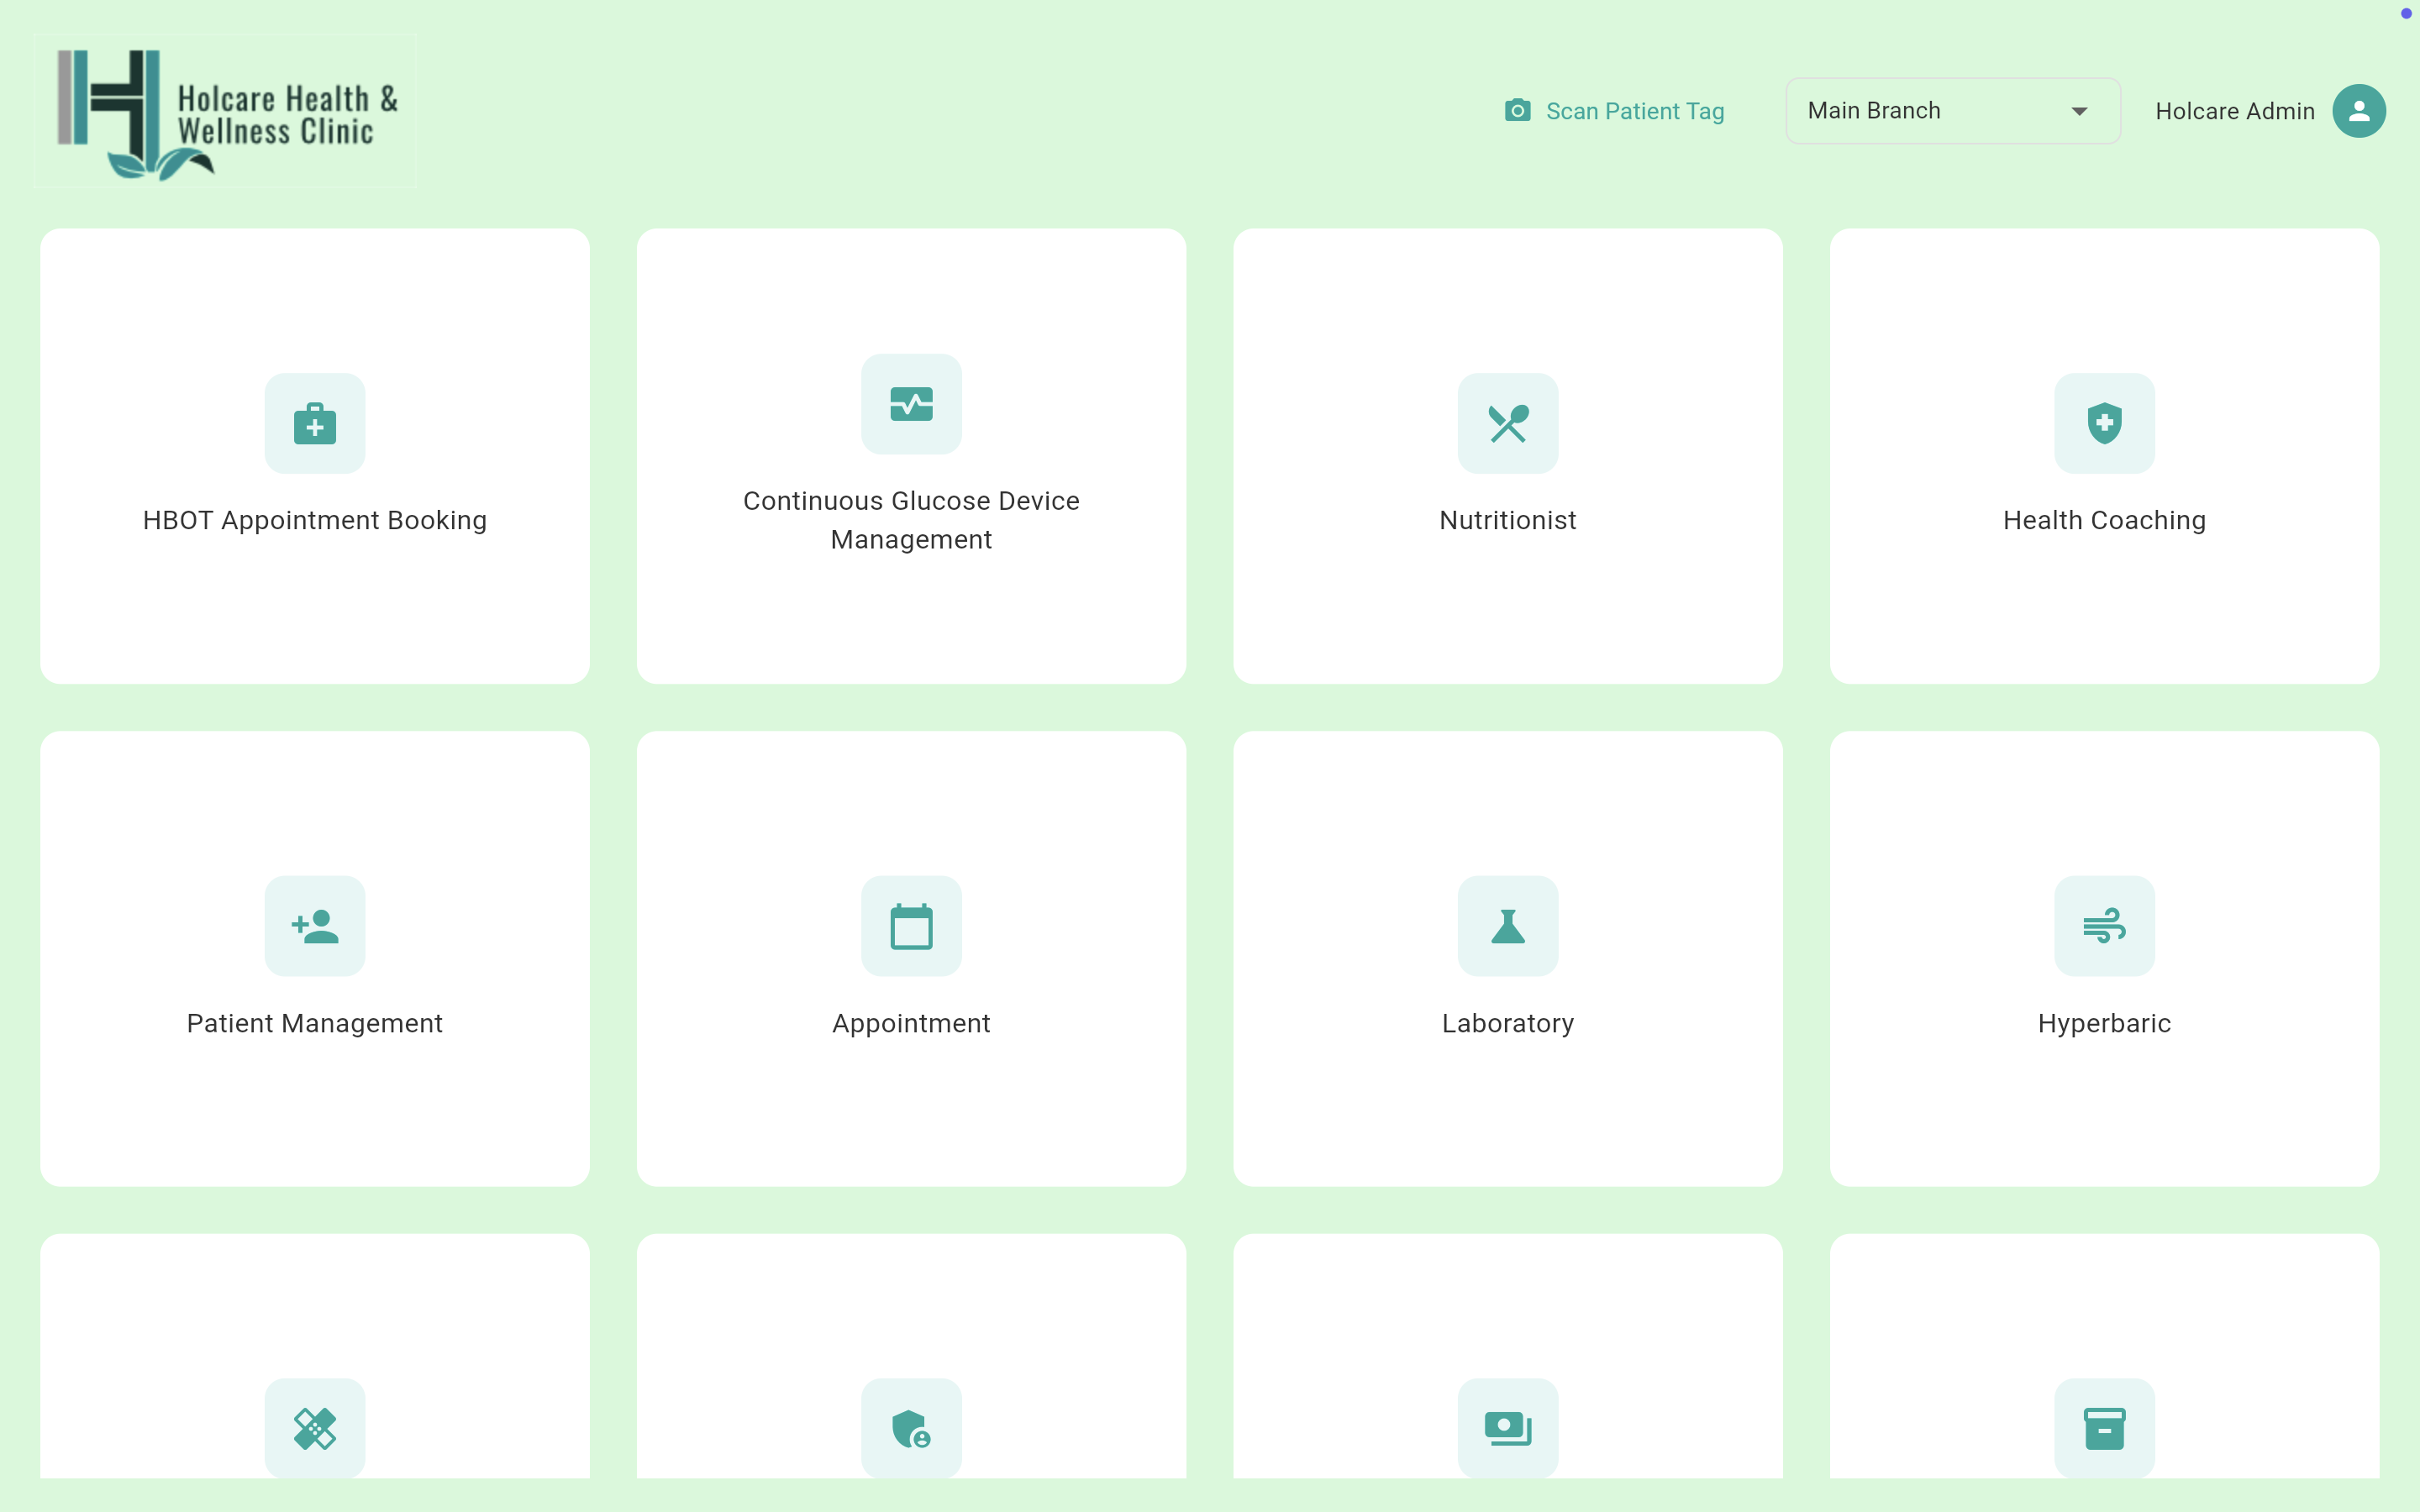The width and height of the screenshot is (2420, 1512).
Task: Open the Holcare Admin user avatar
Action: coord(2358,111)
